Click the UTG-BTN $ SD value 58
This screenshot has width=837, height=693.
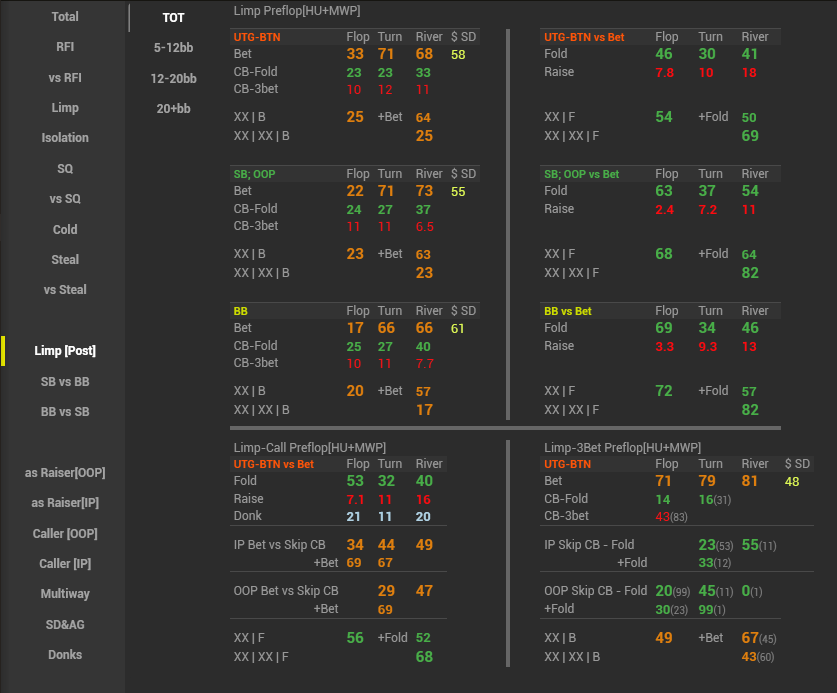[x=458, y=54]
